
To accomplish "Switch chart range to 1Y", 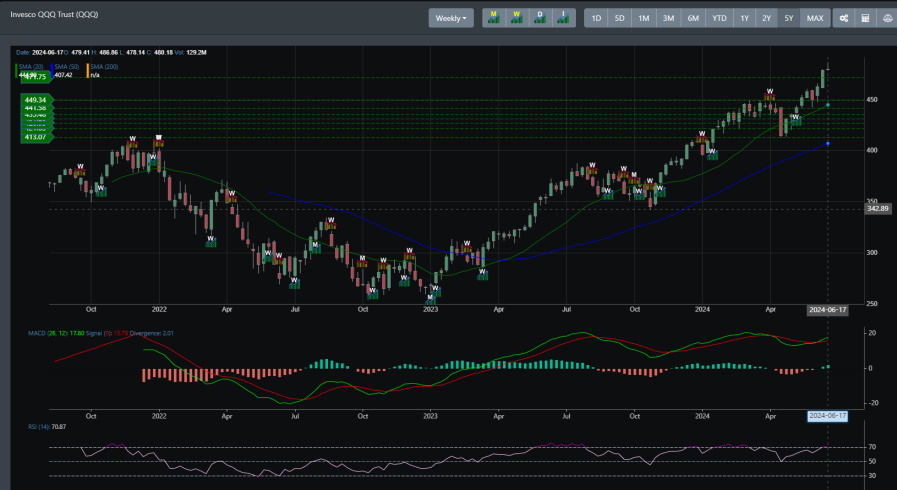I will click(x=744, y=18).
